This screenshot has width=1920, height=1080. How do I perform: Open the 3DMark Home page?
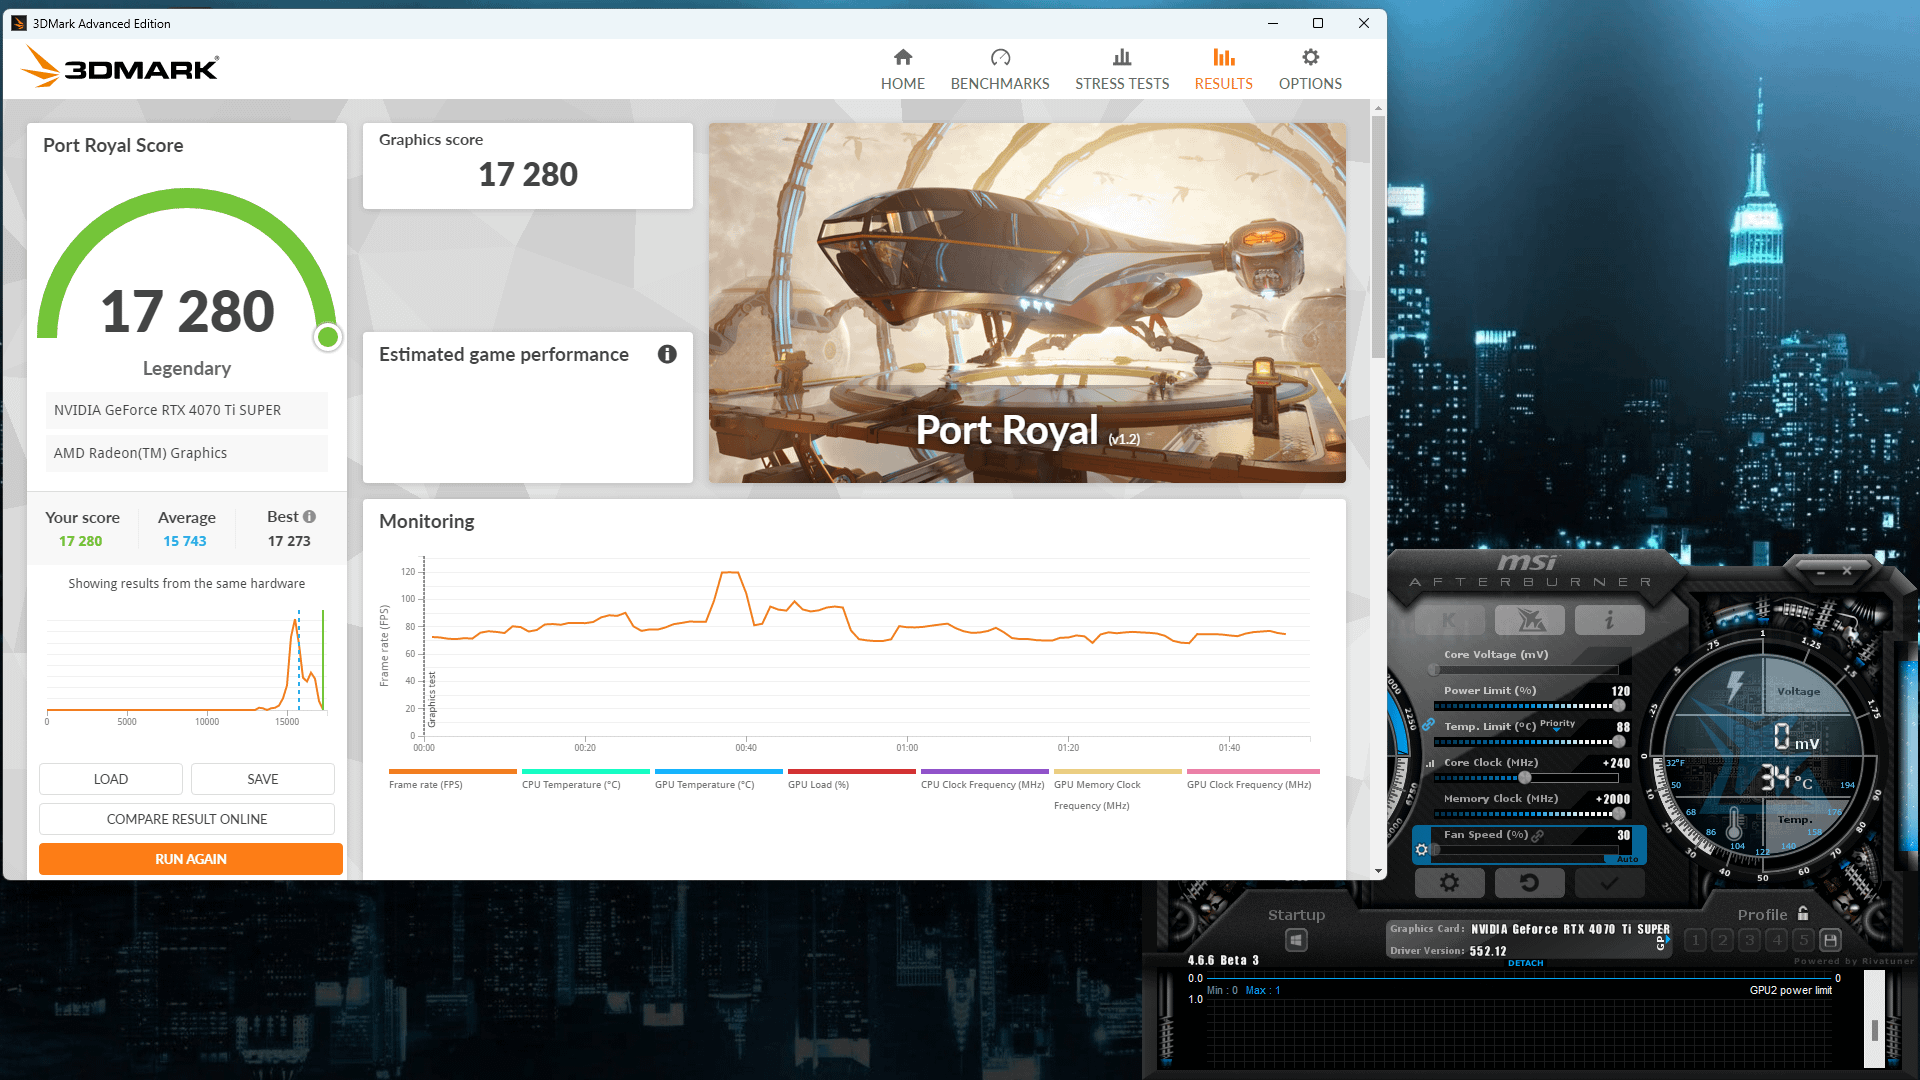click(902, 69)
